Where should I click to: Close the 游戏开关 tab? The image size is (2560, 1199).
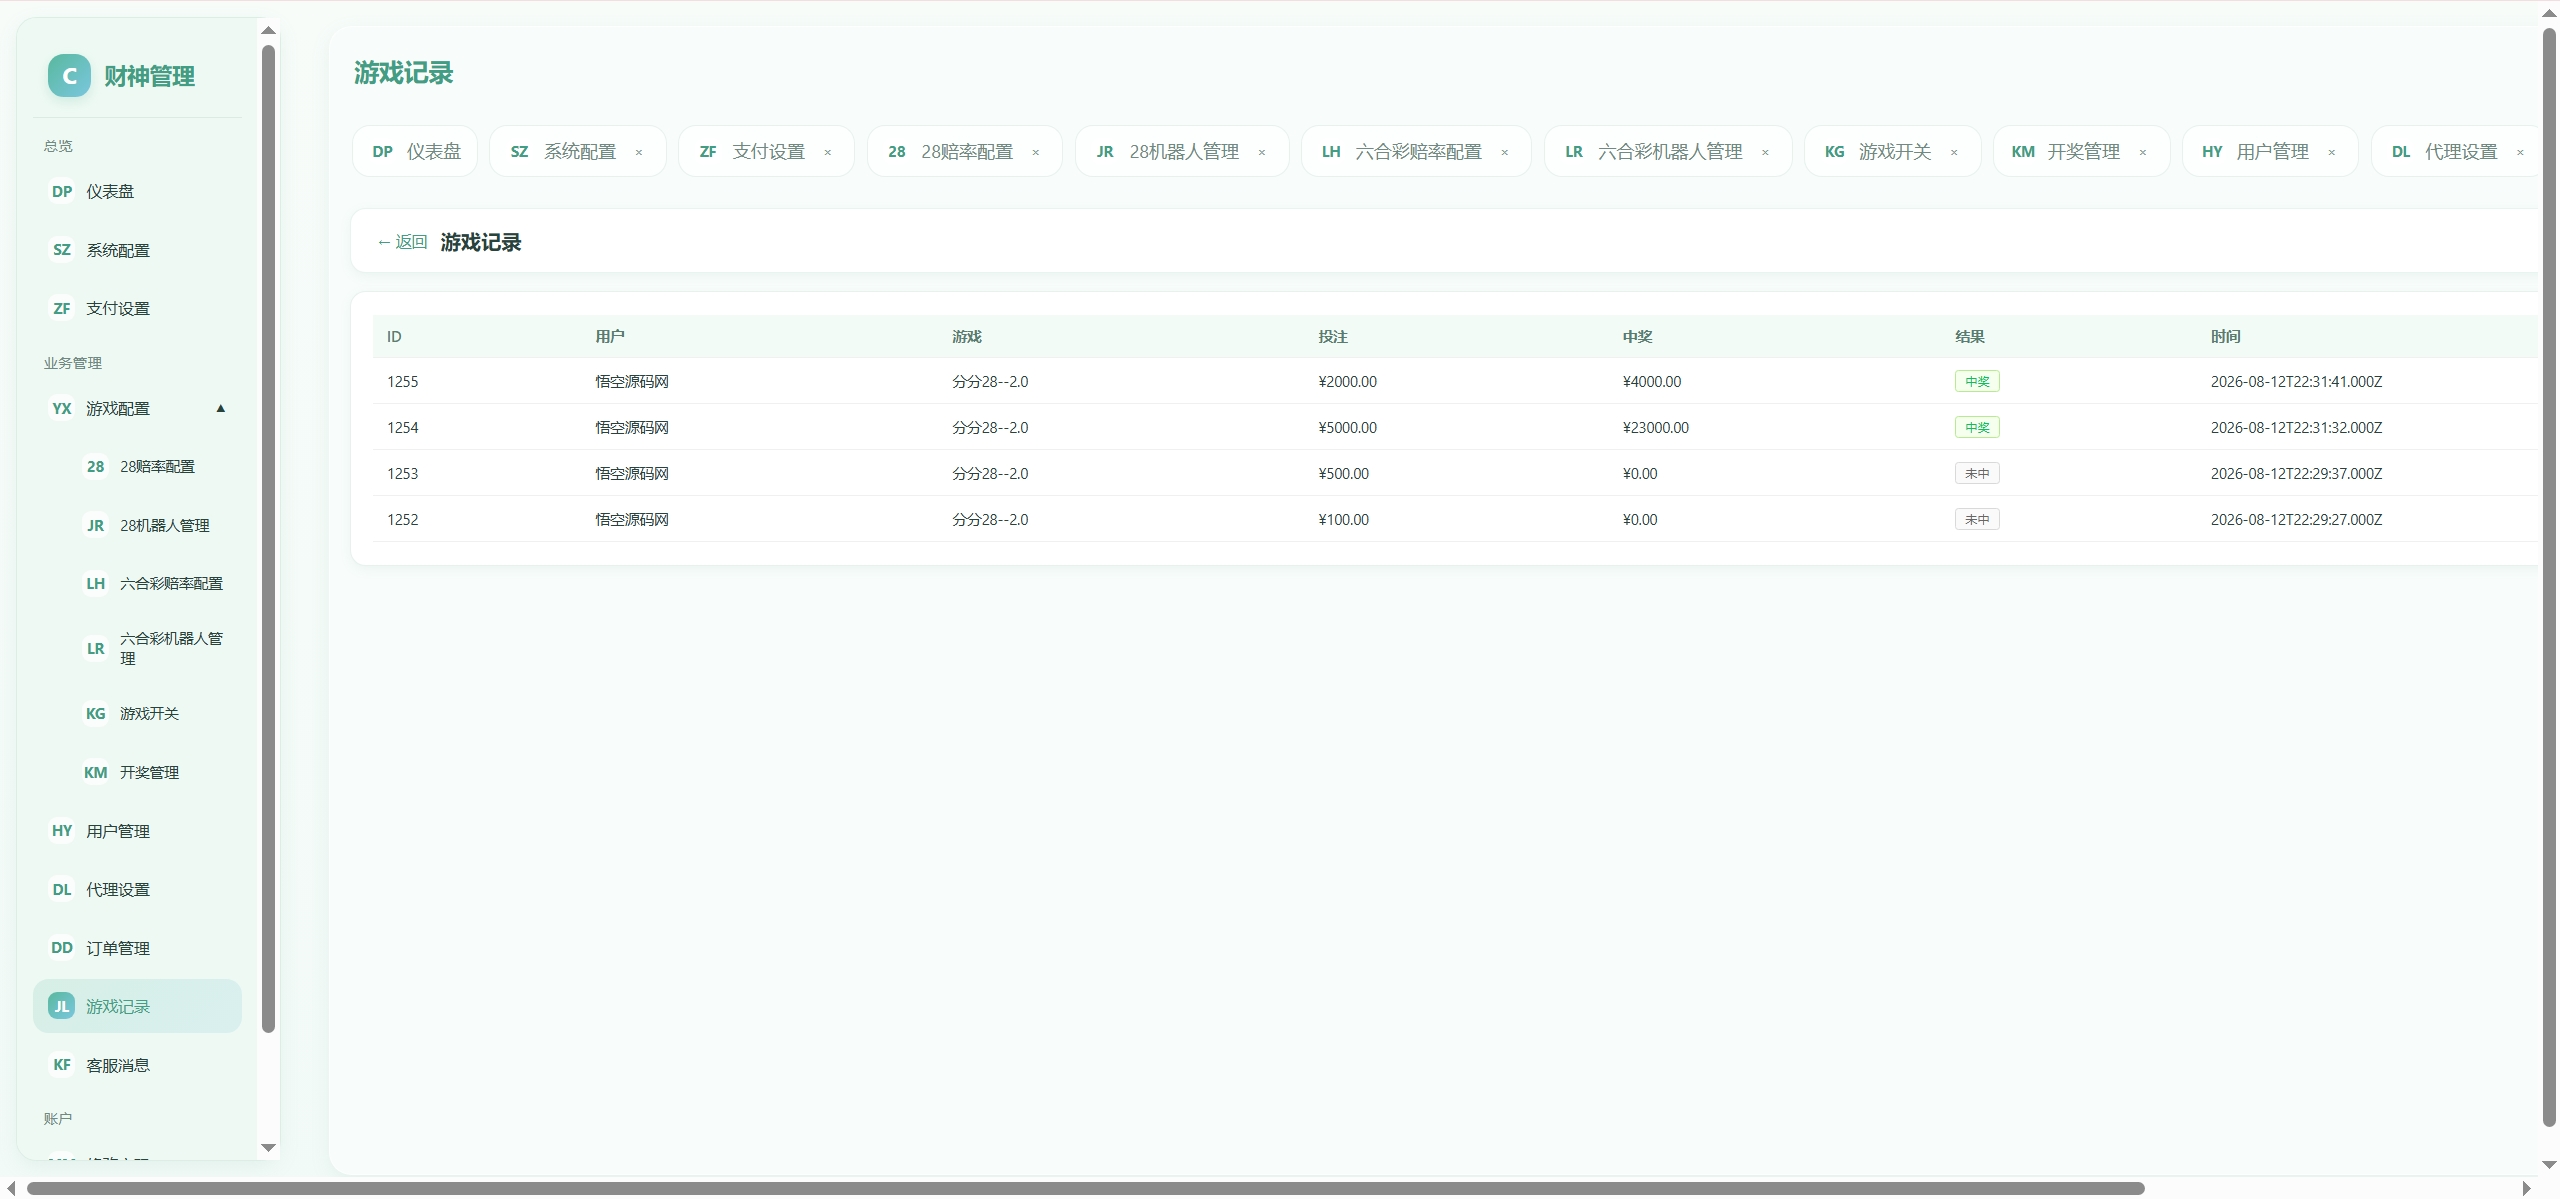pyautogui.click(x=1954, y=152)
